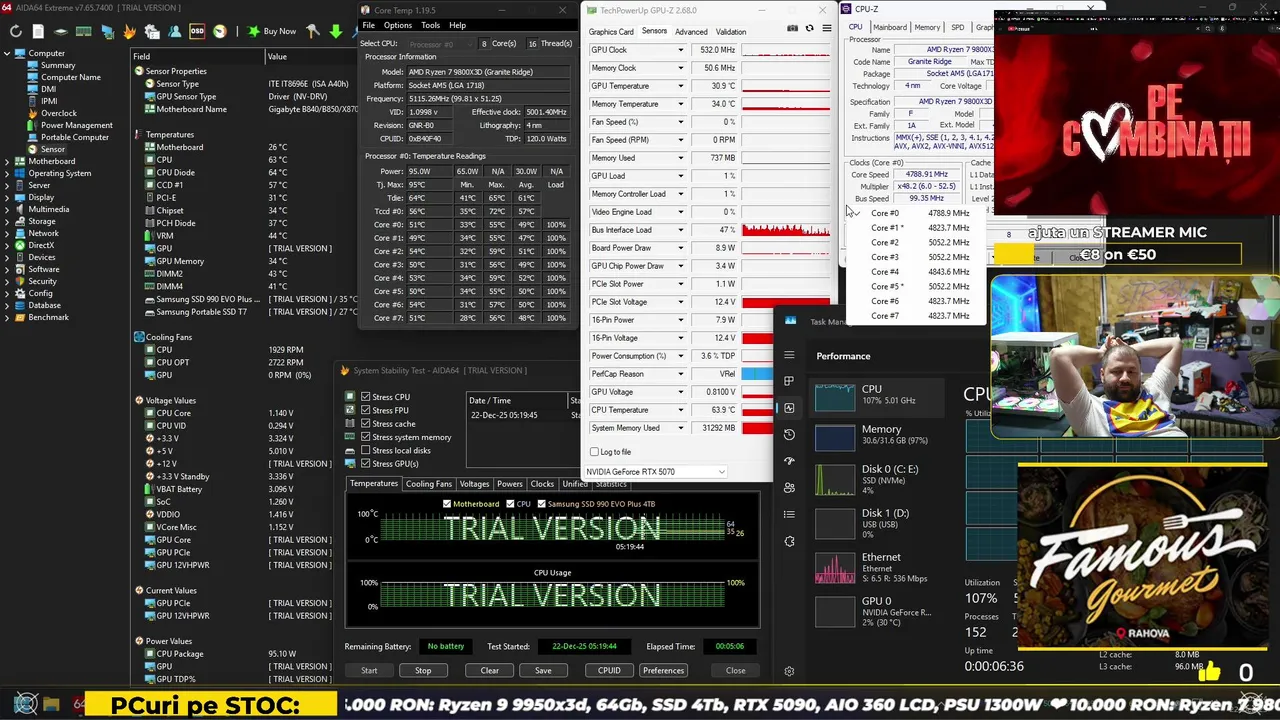
Task: Switch to Cooling Fans tab in Stability Test
Action: (428, 484)
